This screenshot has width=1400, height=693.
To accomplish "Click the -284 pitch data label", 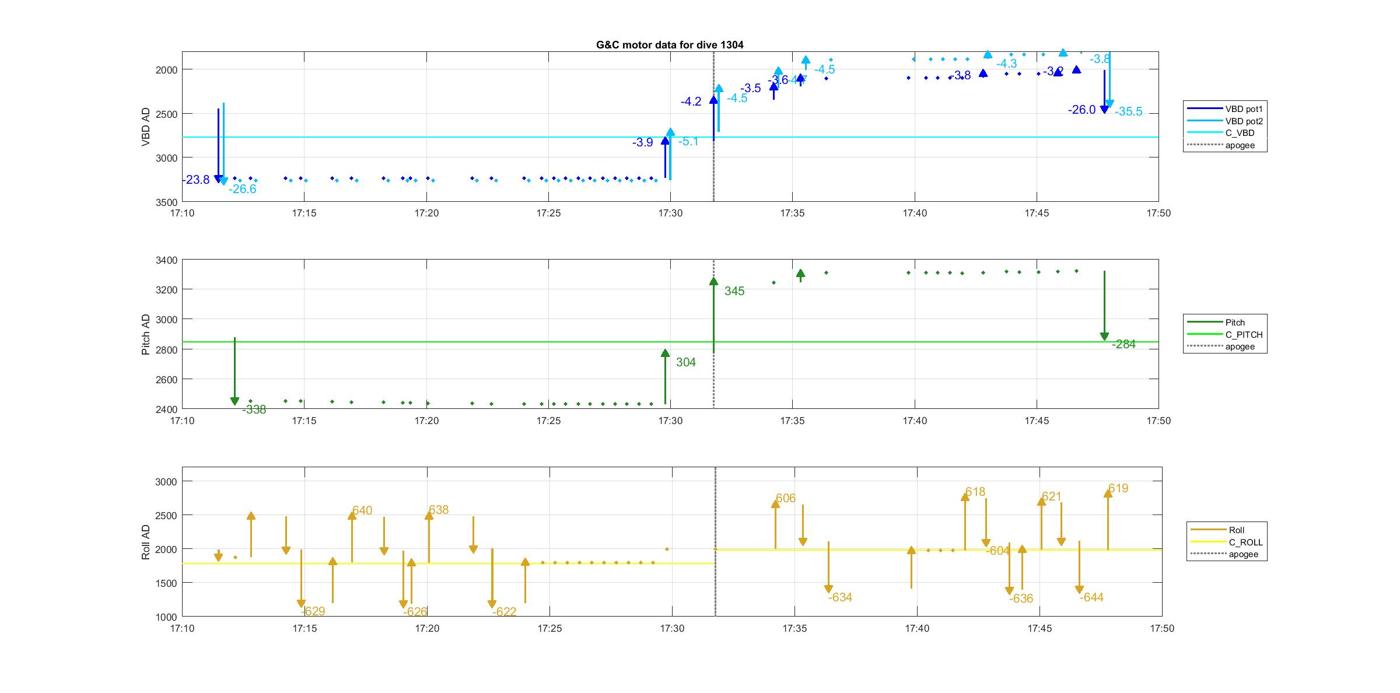I will (1124, 345).
